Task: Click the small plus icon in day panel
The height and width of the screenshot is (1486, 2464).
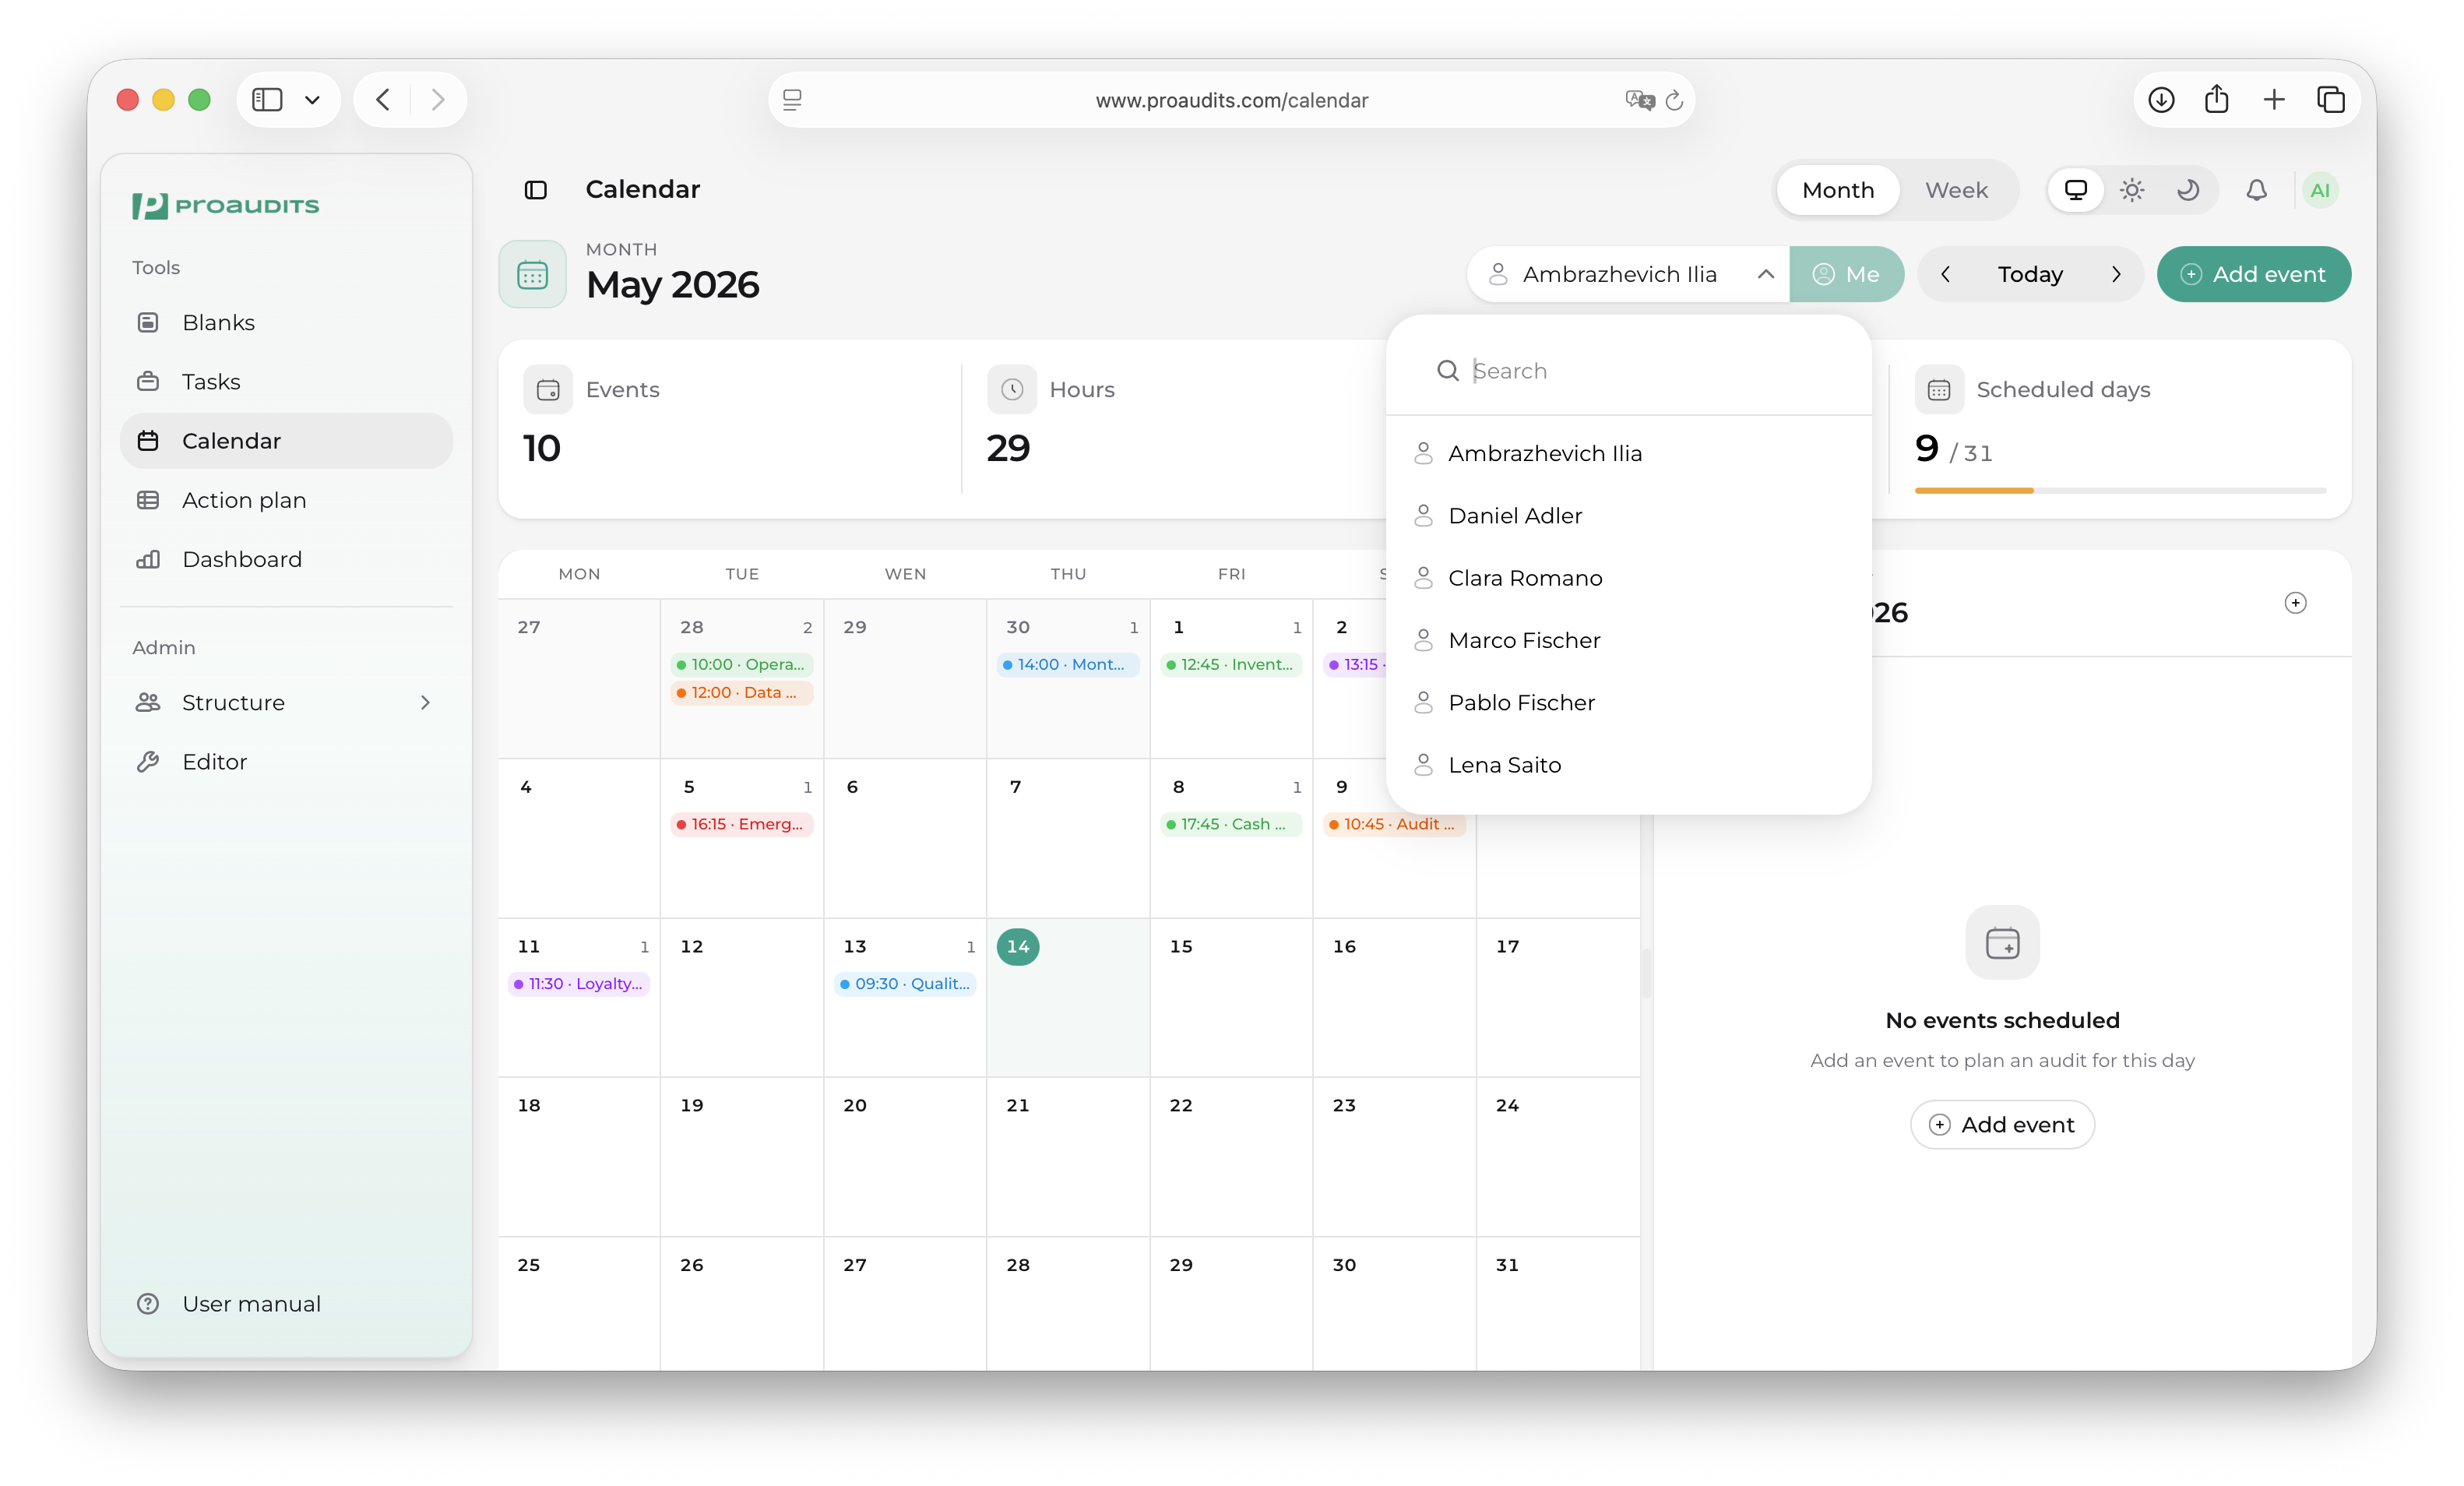Action: (x=2295, y=603)
